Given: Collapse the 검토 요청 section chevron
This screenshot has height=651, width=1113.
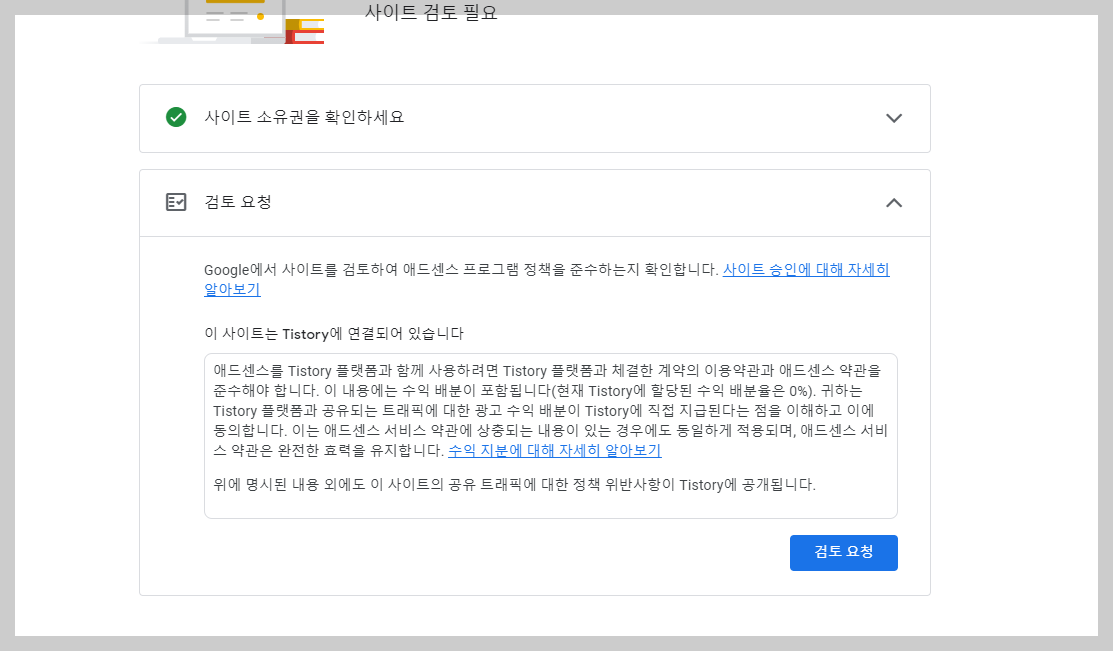Looking at the screenshot, I should point(894,203).
